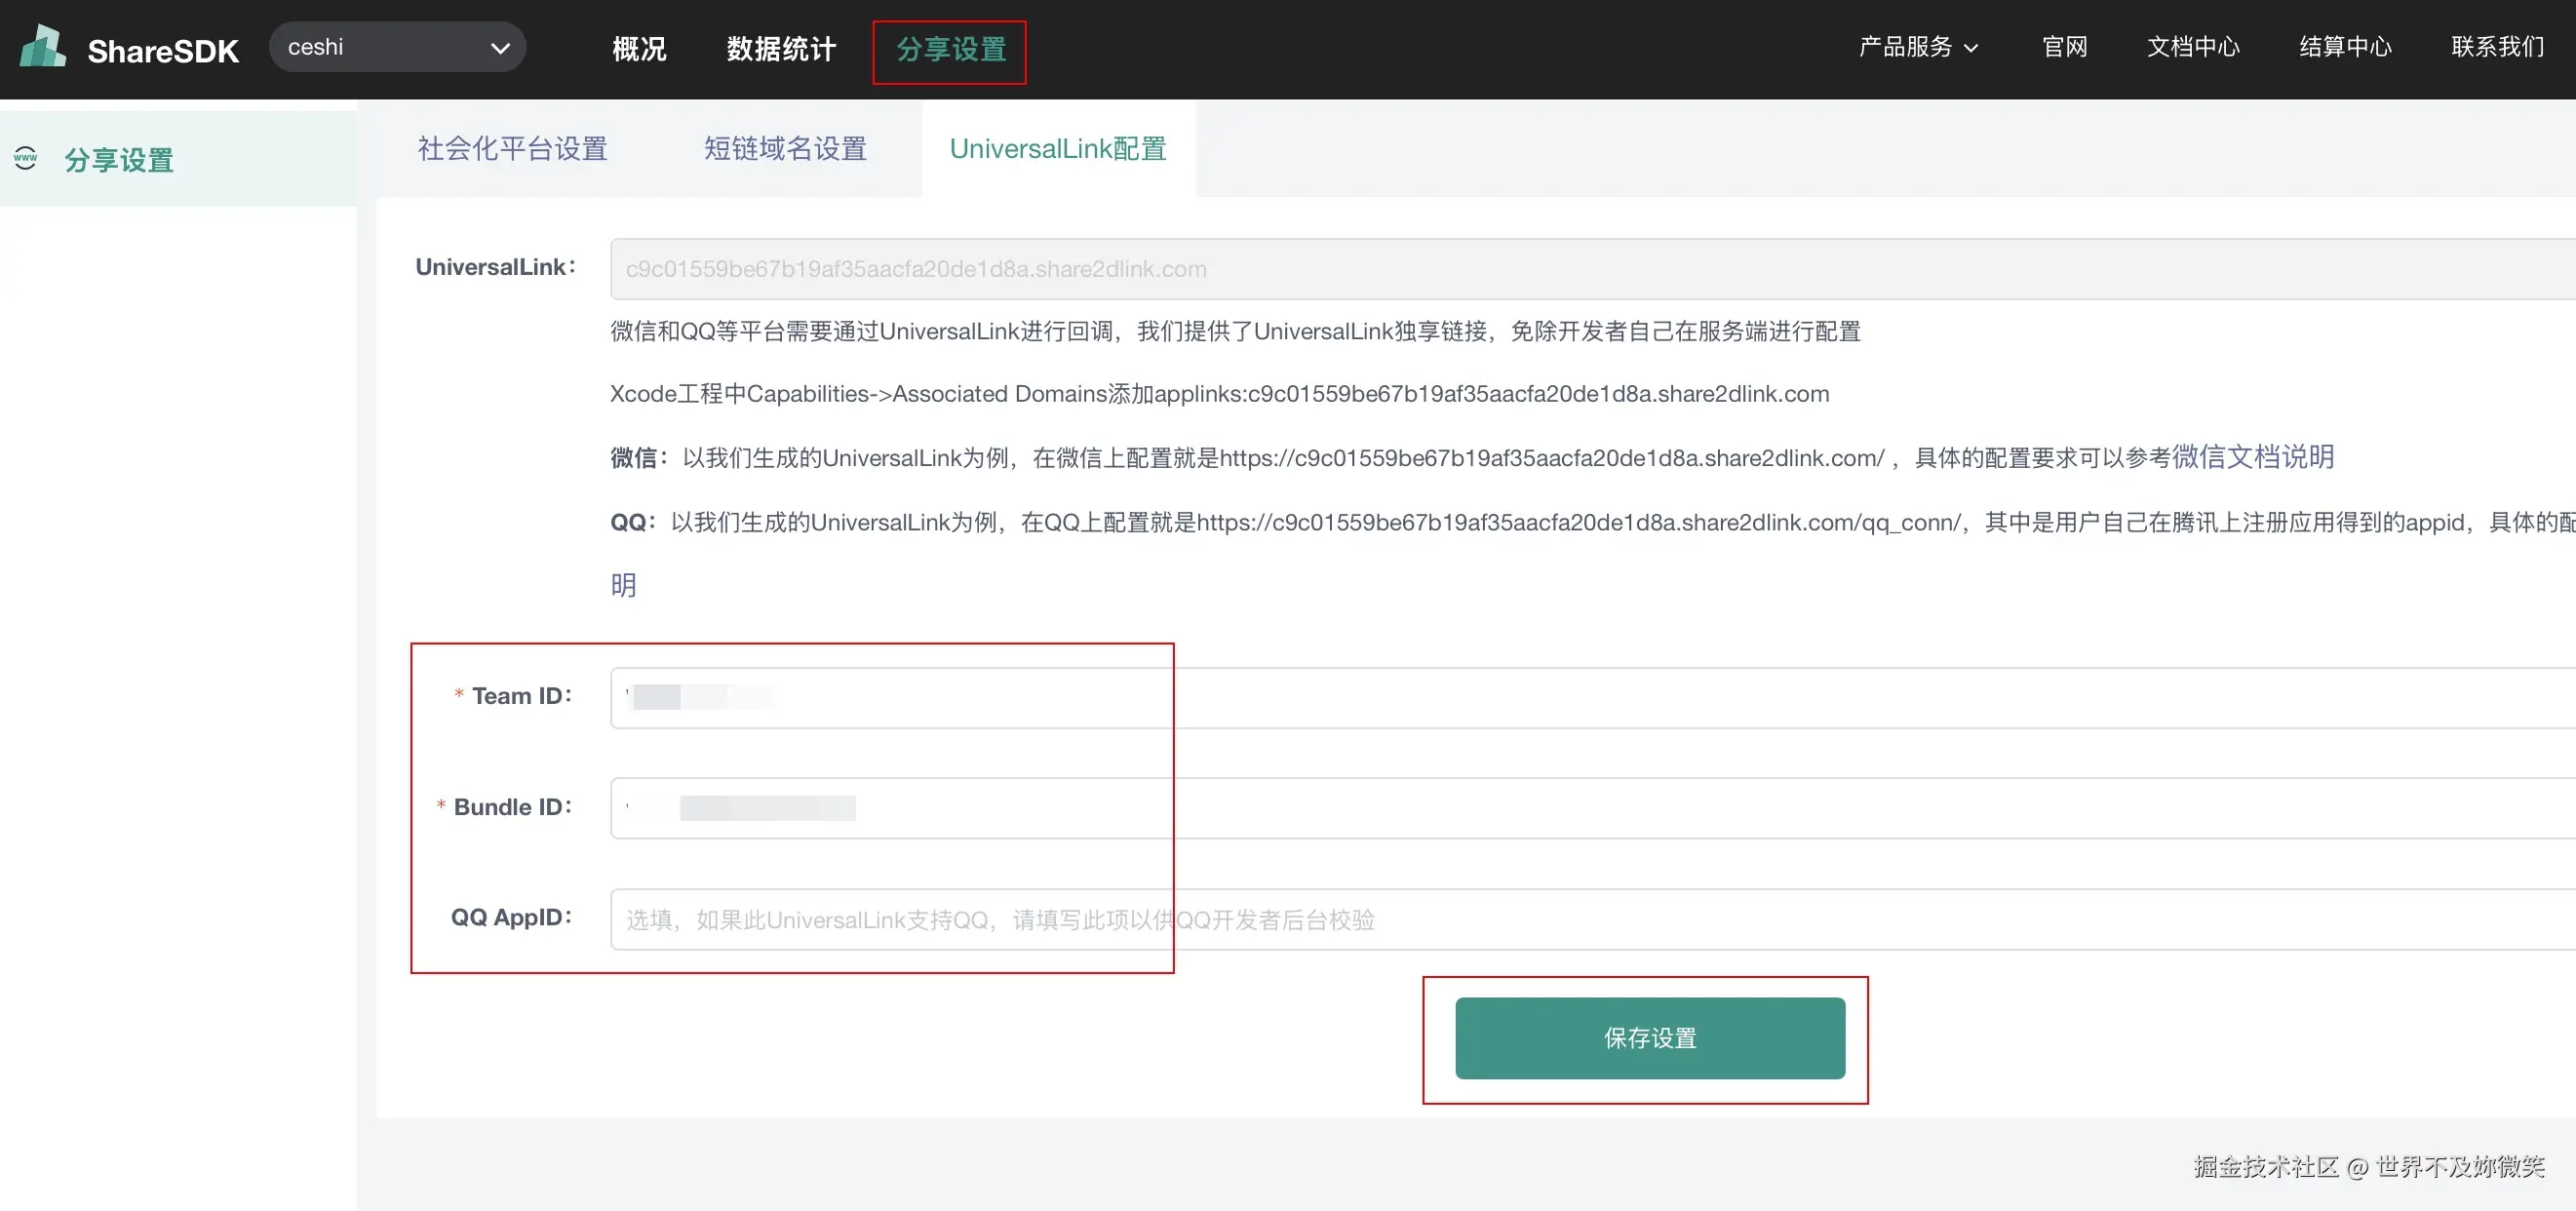Open 文档中心 in the header

(2193, 47)
